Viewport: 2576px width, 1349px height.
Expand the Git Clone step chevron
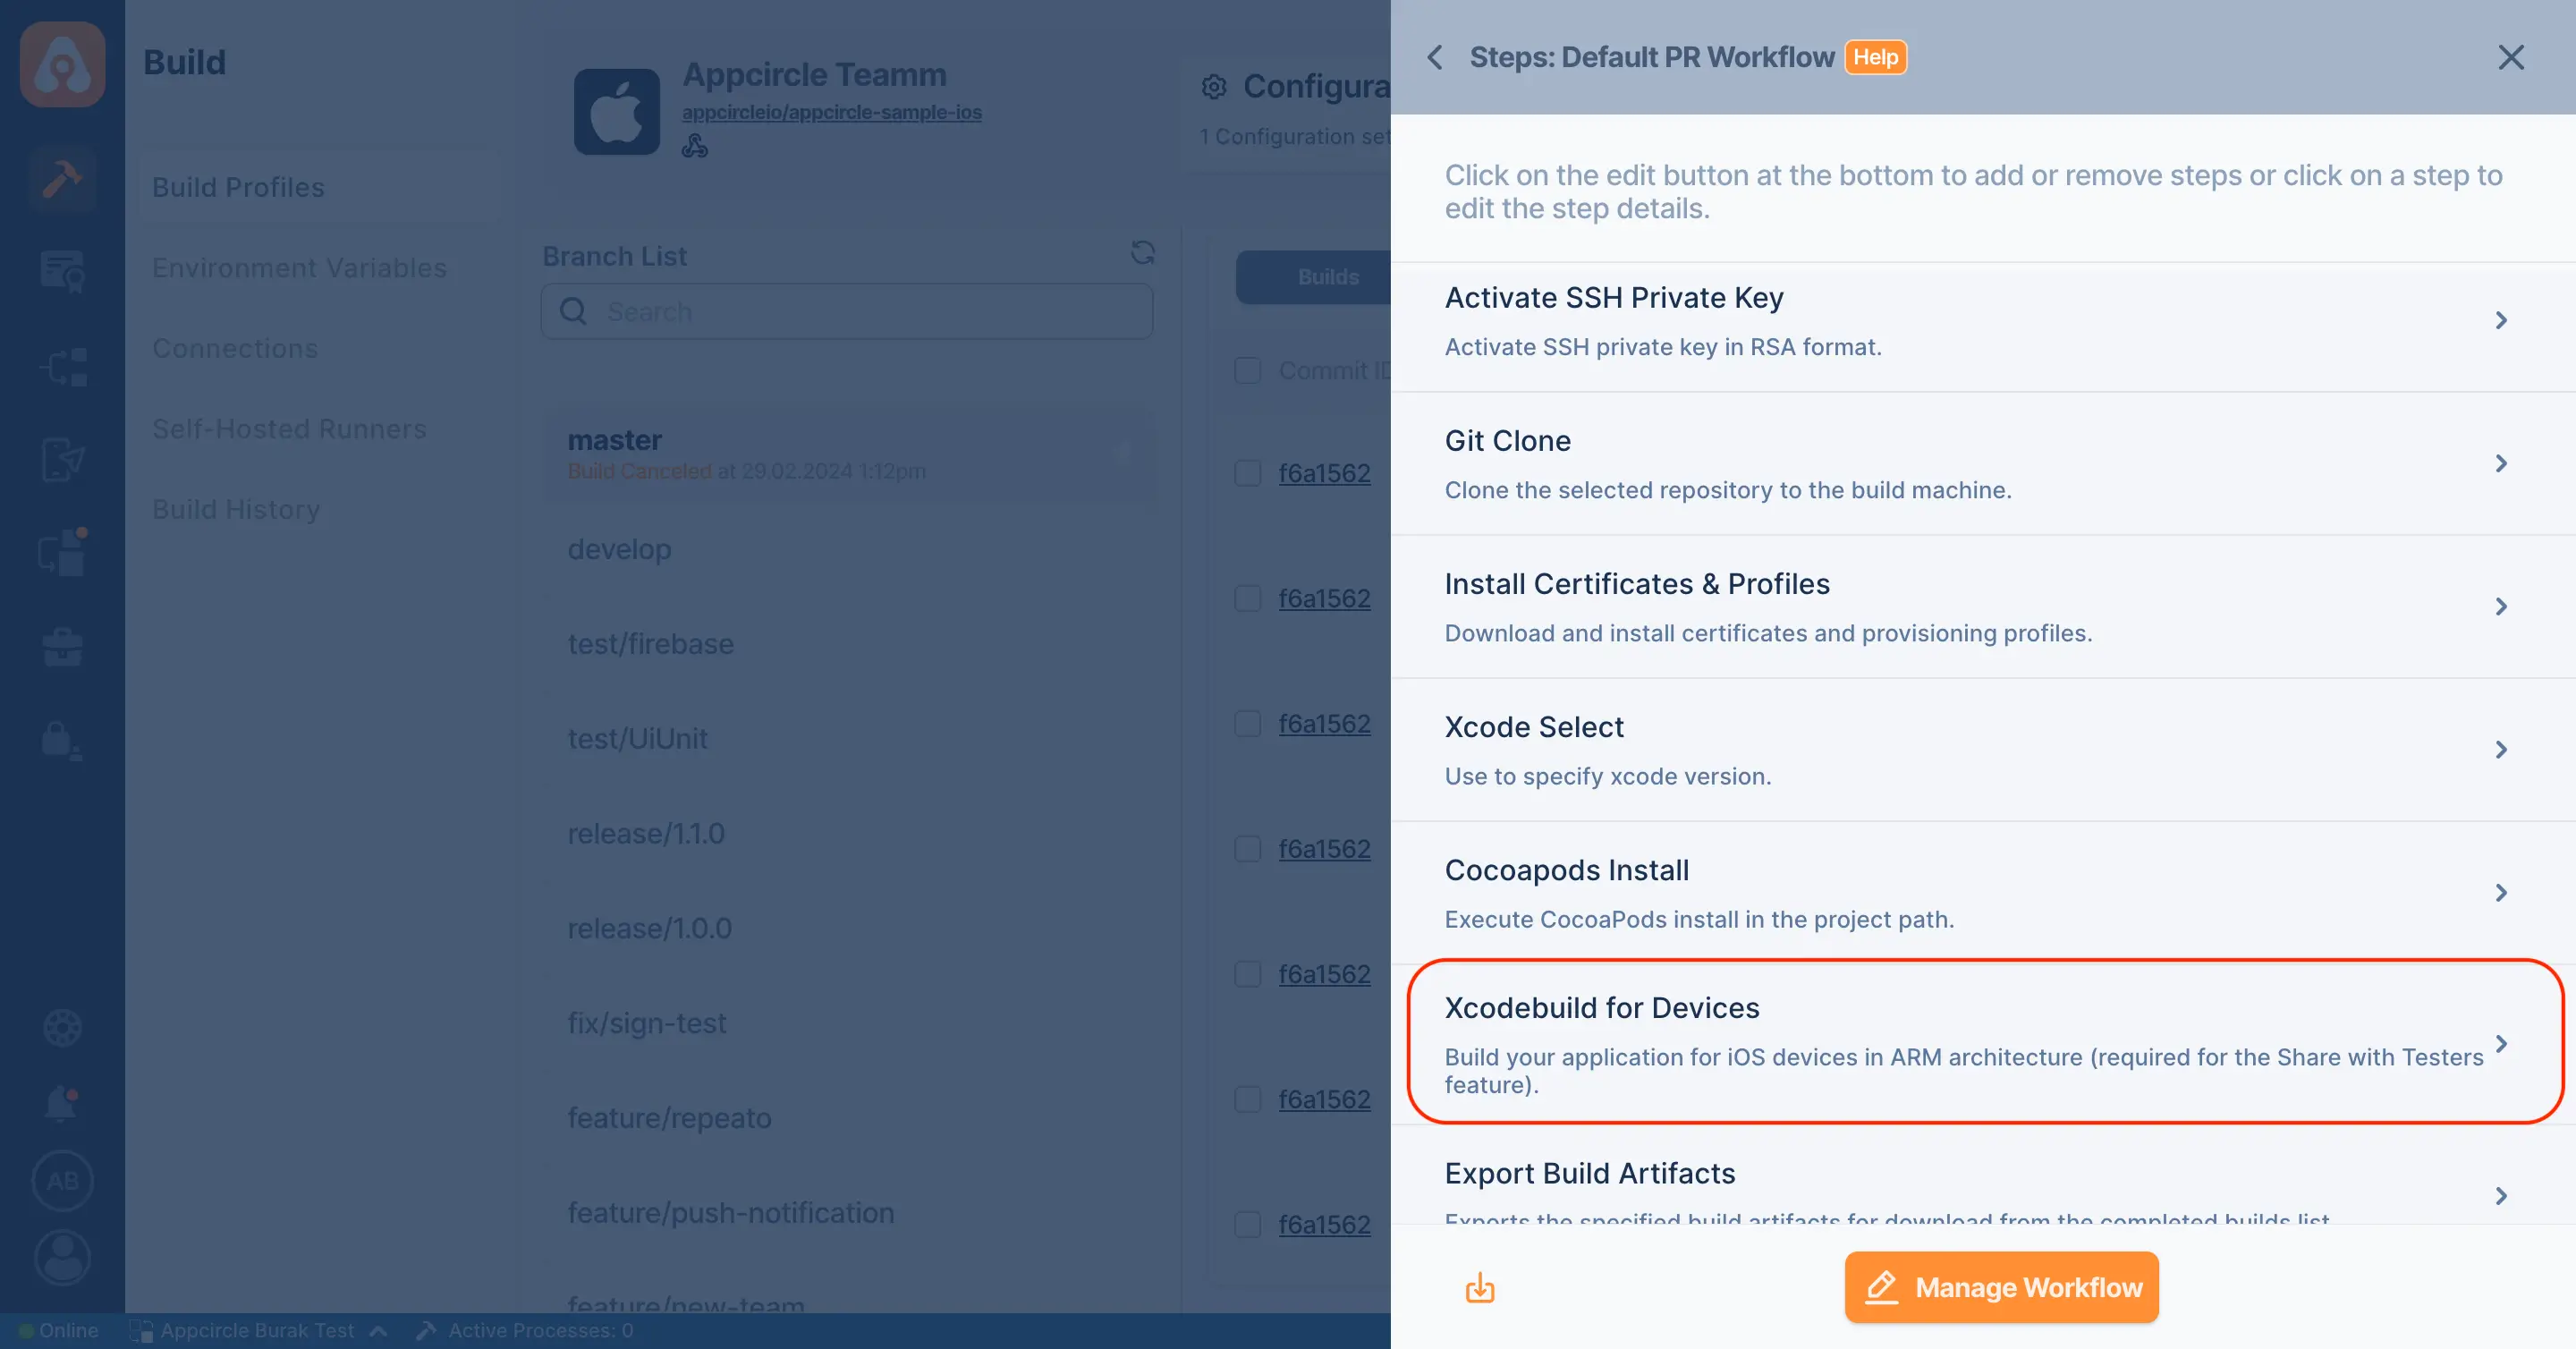[x=2501, y=463]
